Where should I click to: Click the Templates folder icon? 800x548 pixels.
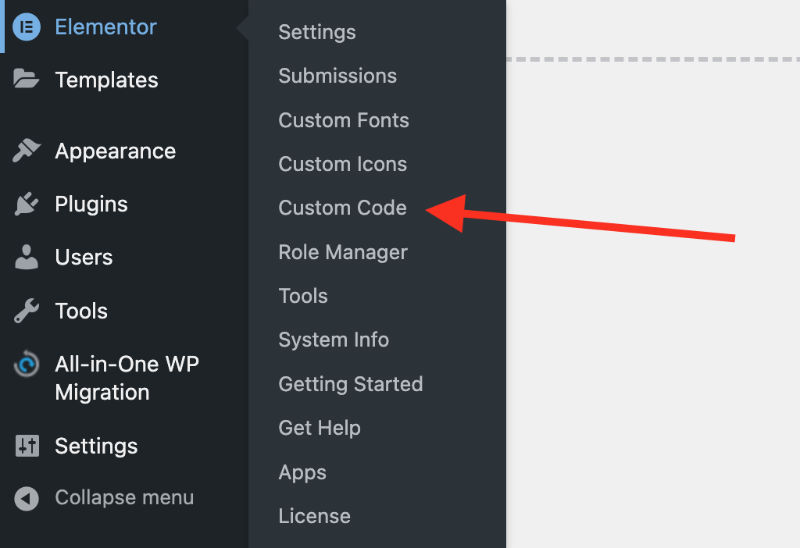(x=26, y=79)
